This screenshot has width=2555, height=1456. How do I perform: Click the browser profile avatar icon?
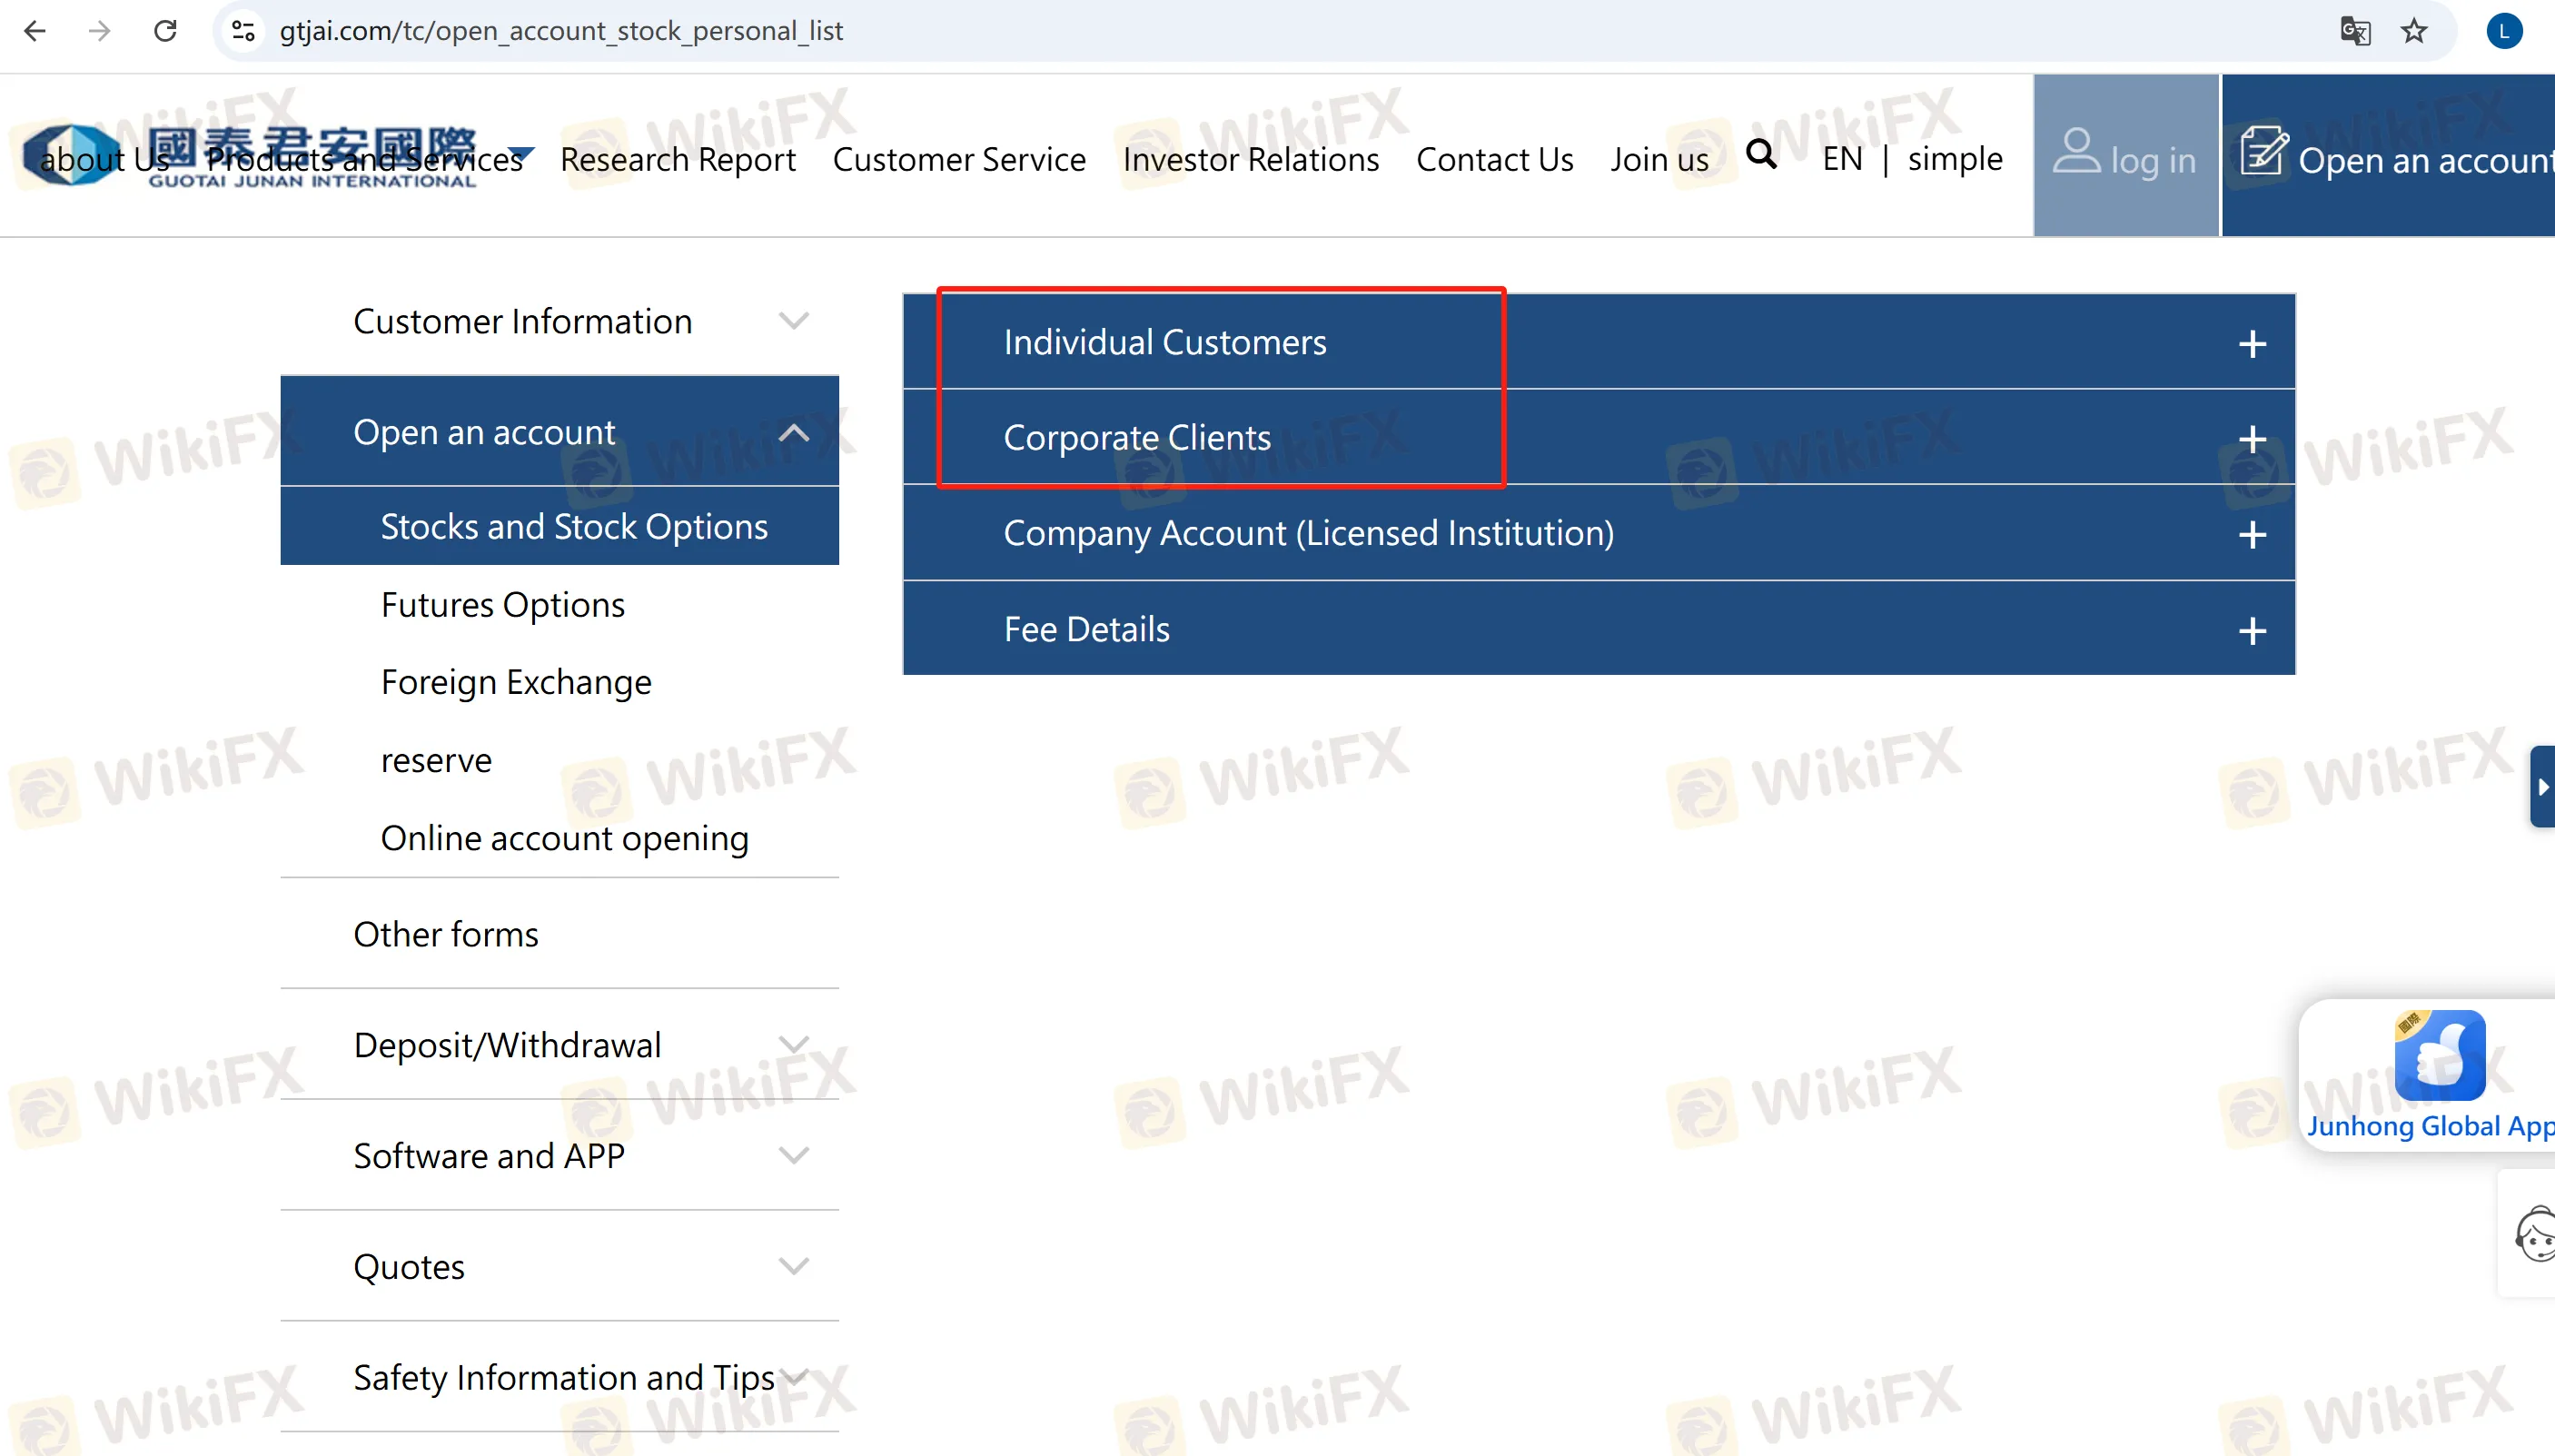tap(2503, 31)
